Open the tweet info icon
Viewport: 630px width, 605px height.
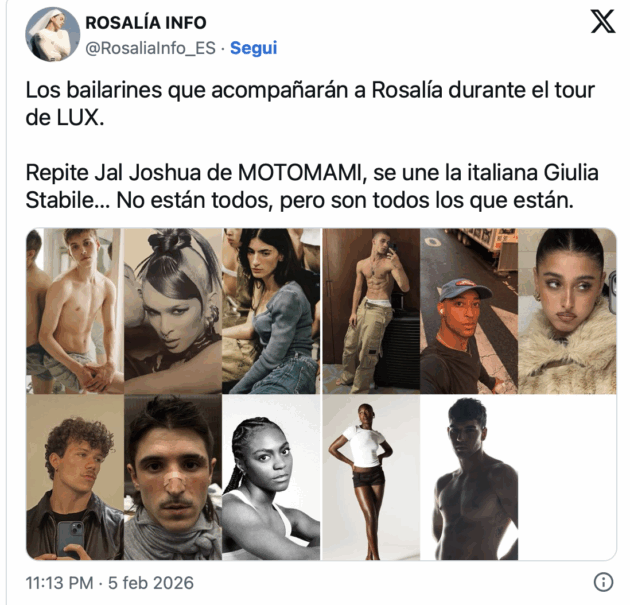tap(603, 582)
